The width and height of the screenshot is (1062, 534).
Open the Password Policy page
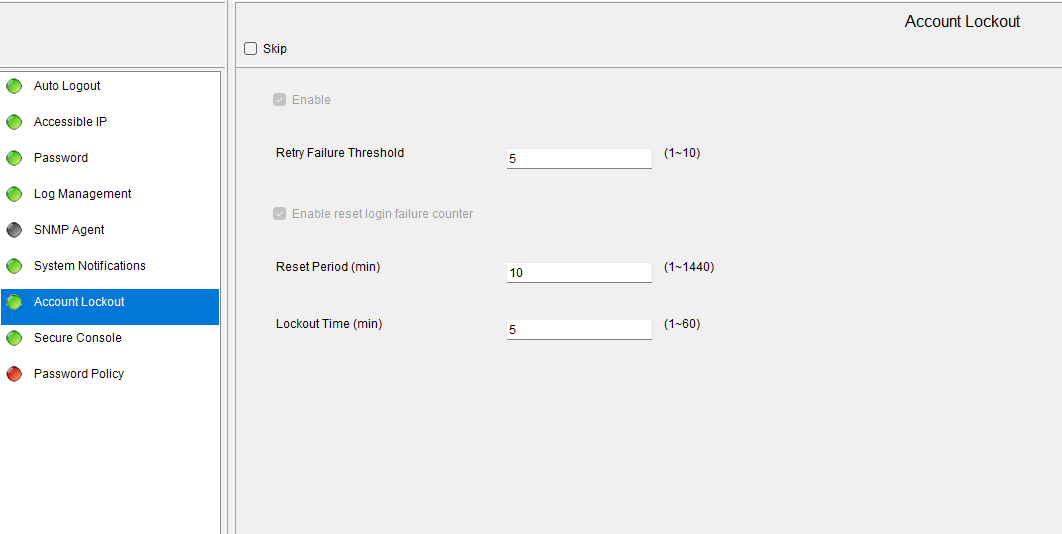[x=79, y=374]
